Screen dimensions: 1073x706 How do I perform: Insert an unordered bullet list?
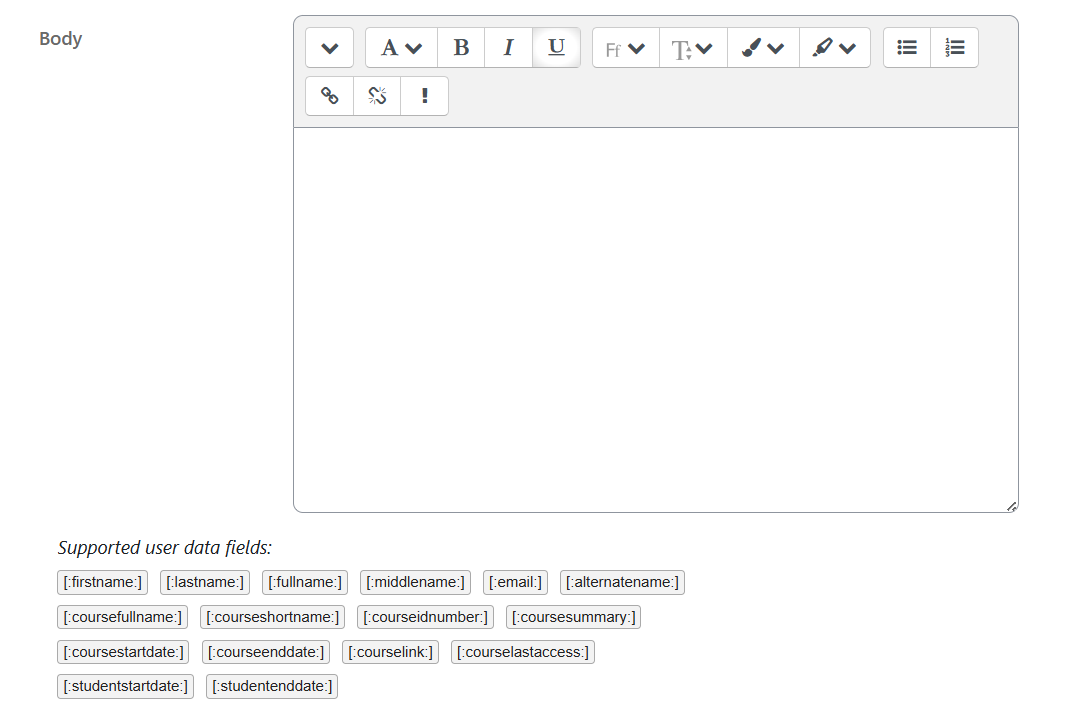click(x=906, y=47)
